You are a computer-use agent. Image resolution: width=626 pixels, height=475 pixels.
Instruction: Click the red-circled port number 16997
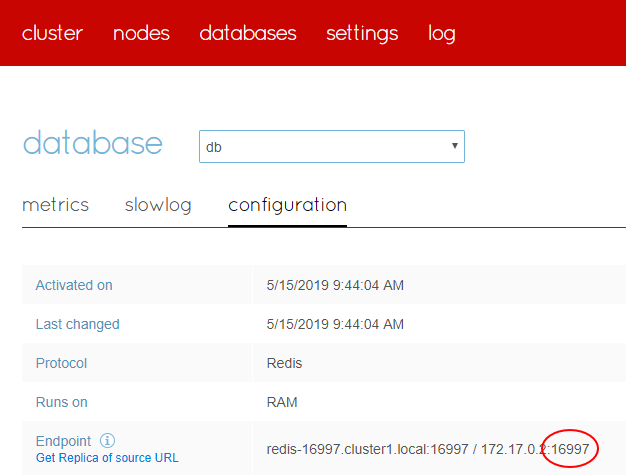coord(570,449)
